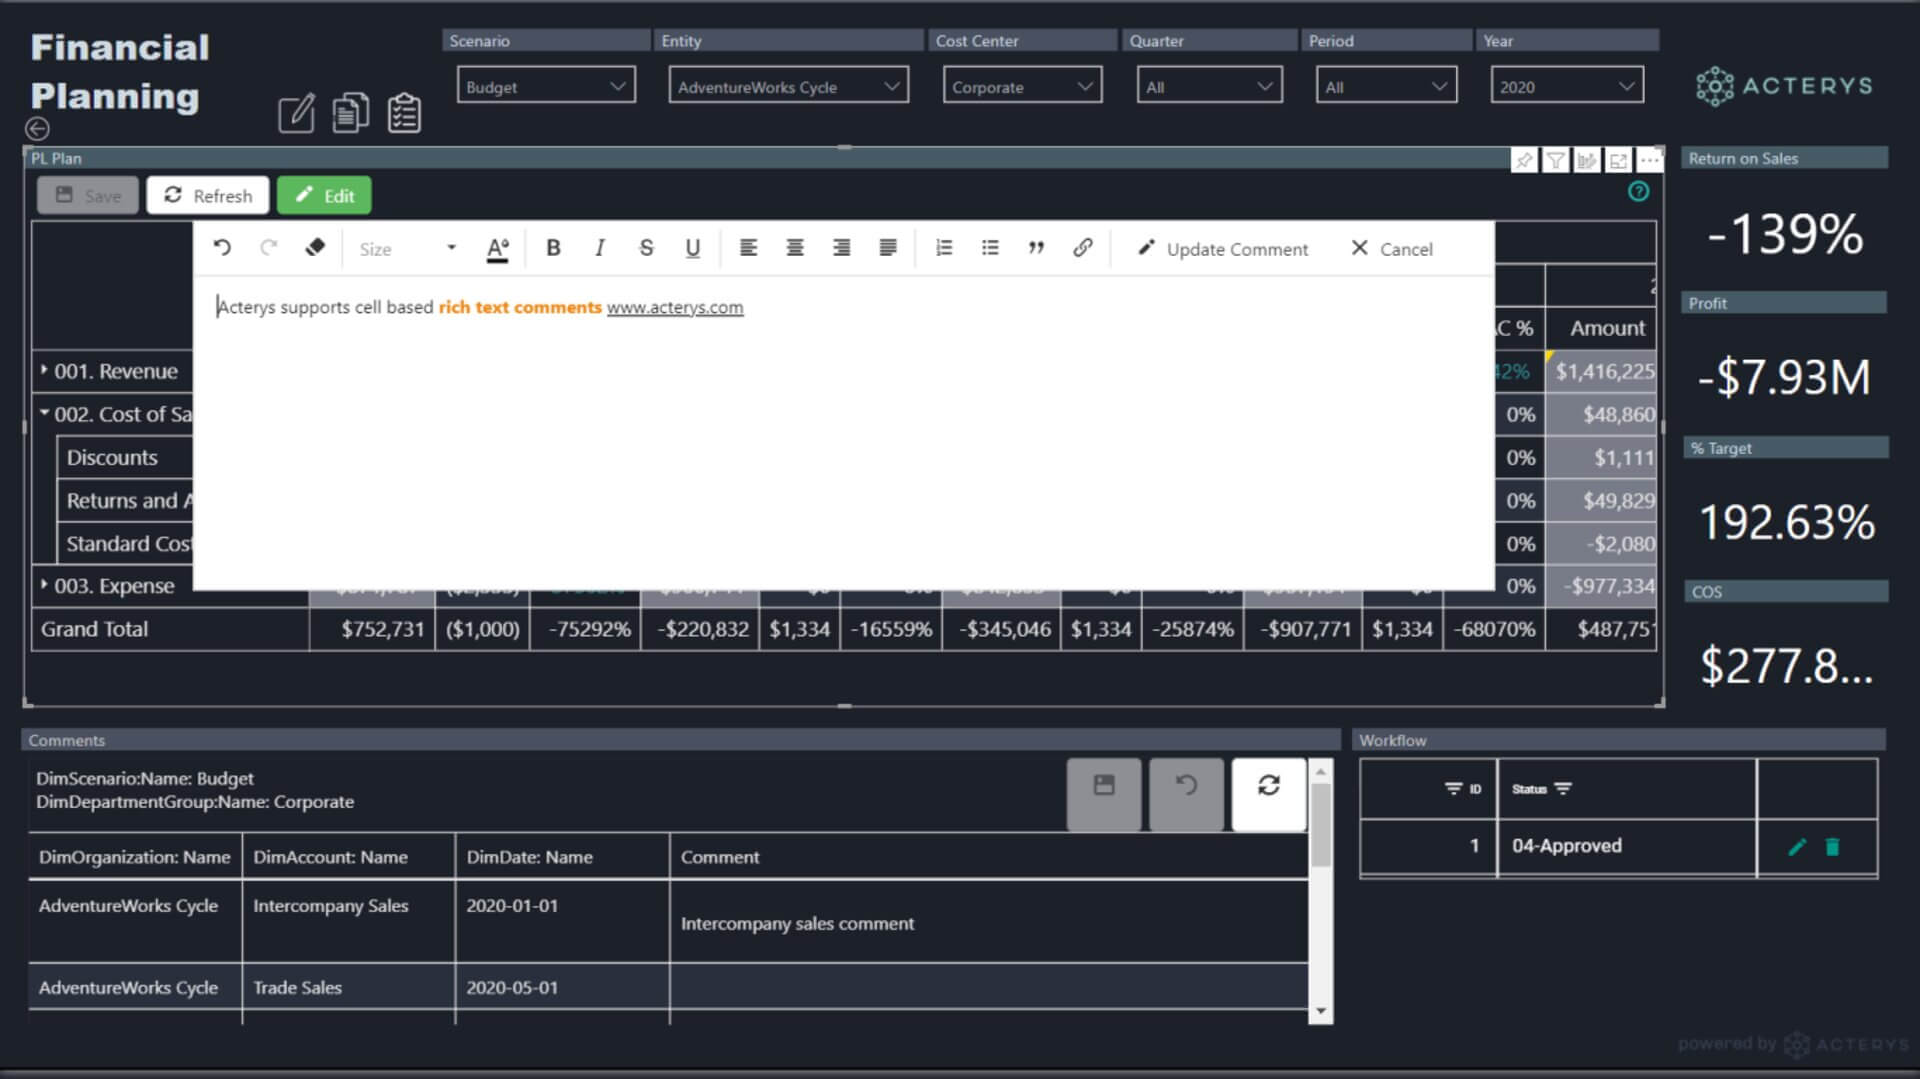Image resolution: width=1920 pixels, height=1079 pixels.
Task: Center align comment text
Action: pyautogui.click(x=795, y=248)
